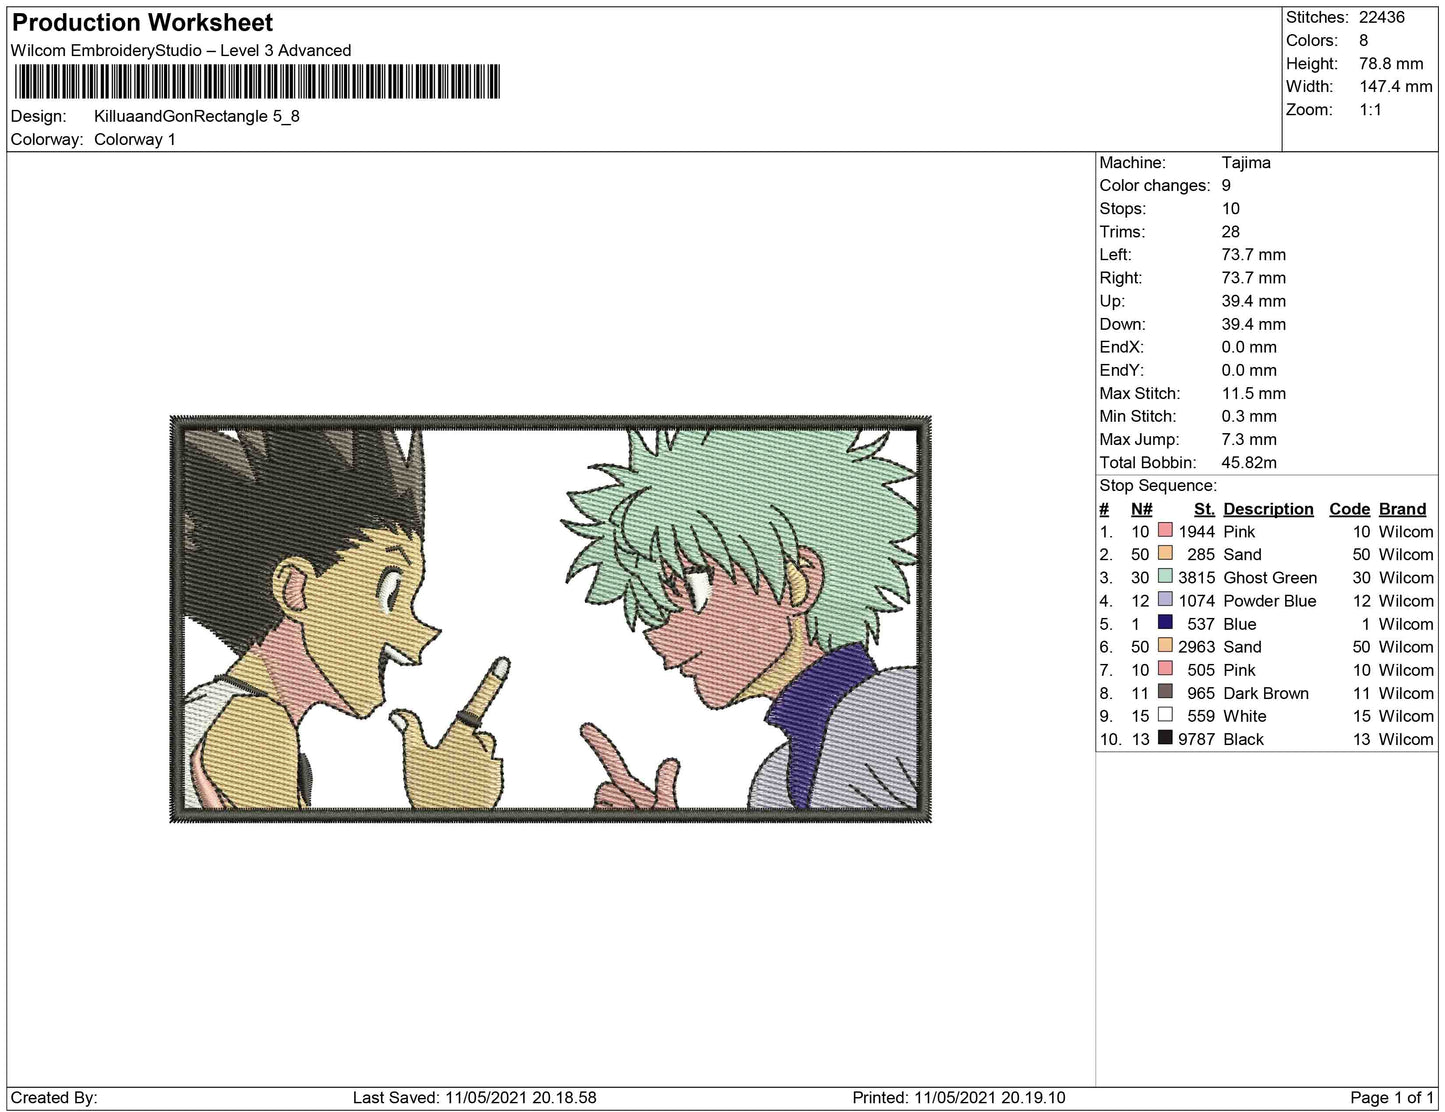Screen dimensions: 1445x1112
Task: Click the "N#" column header
Action: [1142, 509]
